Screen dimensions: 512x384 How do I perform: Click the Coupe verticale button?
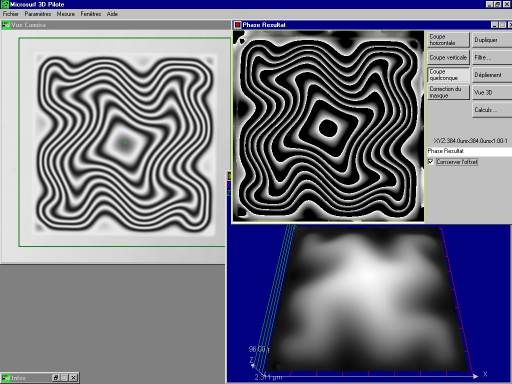(x=448, y=57)
